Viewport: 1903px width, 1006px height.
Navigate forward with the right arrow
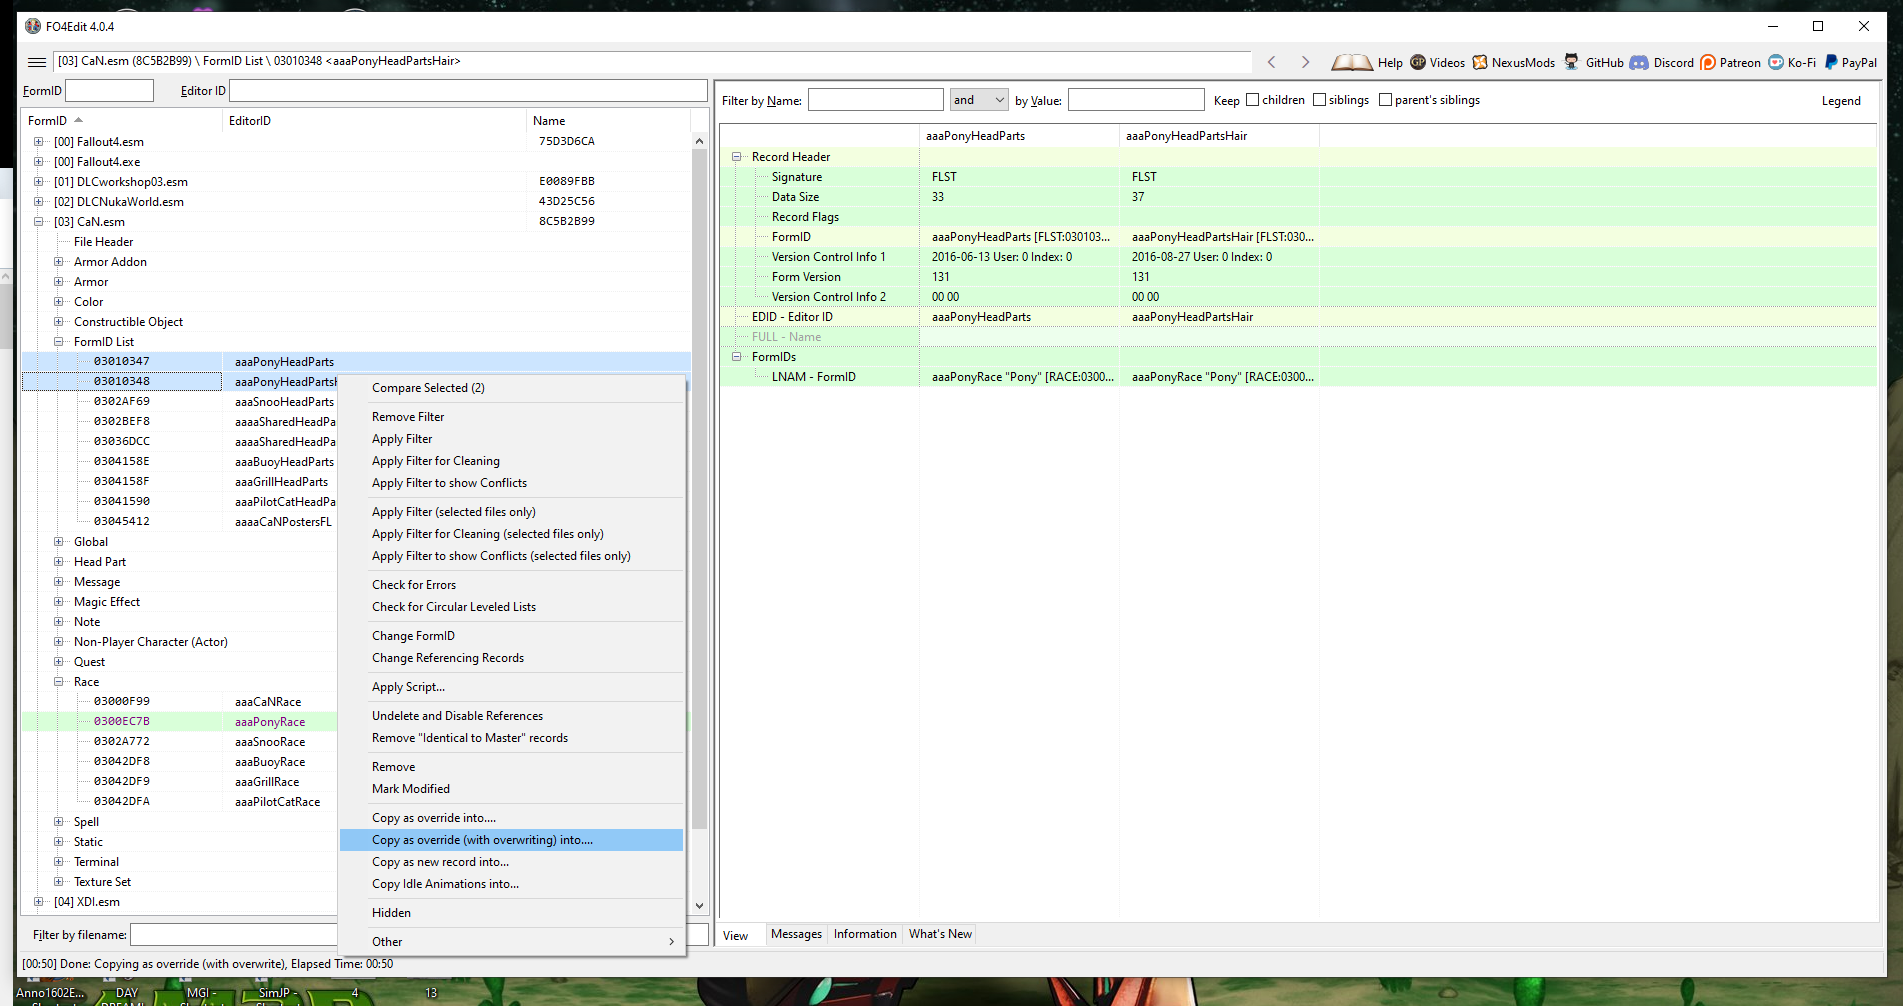click(x=1305, y=62)
